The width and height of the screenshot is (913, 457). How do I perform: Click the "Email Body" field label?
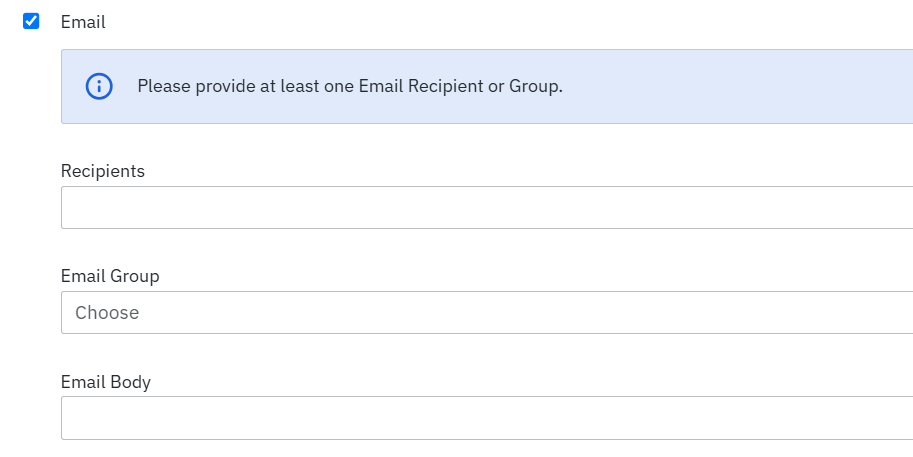point(106,382)
